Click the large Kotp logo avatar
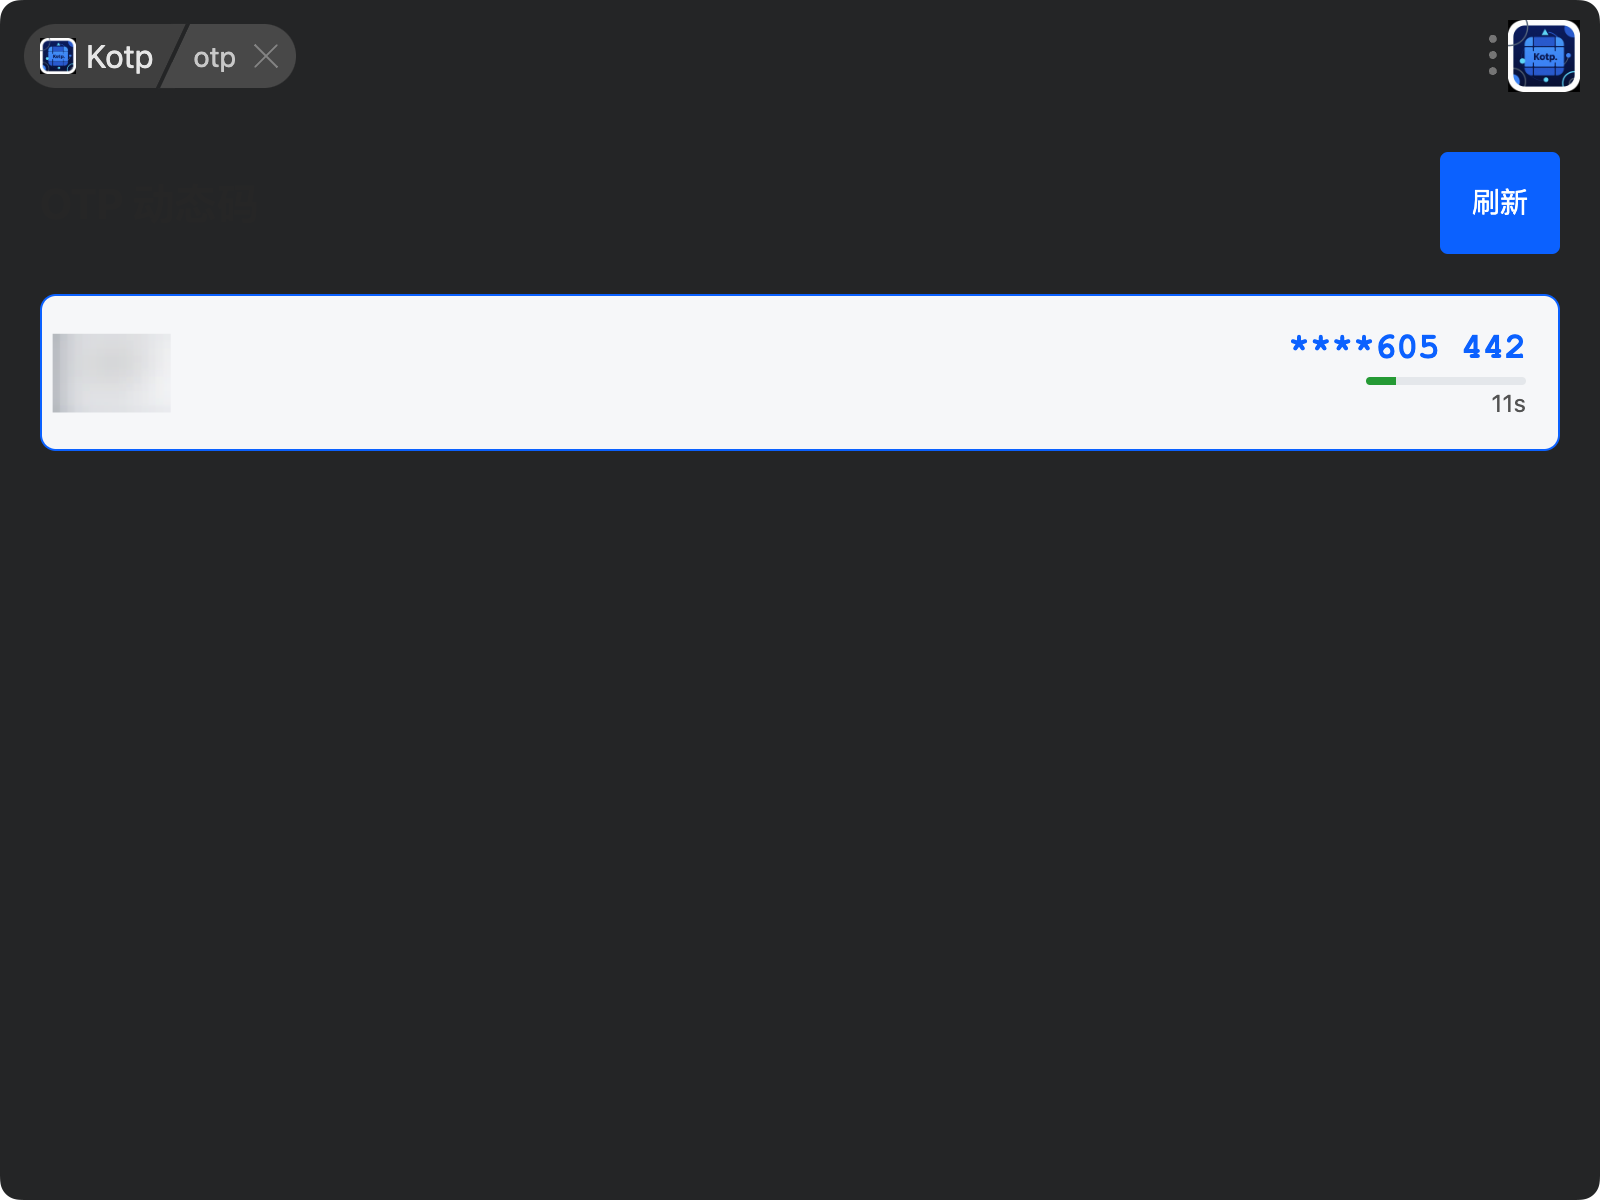The image size is (1600, 1200). click(x=1544, y=56)
